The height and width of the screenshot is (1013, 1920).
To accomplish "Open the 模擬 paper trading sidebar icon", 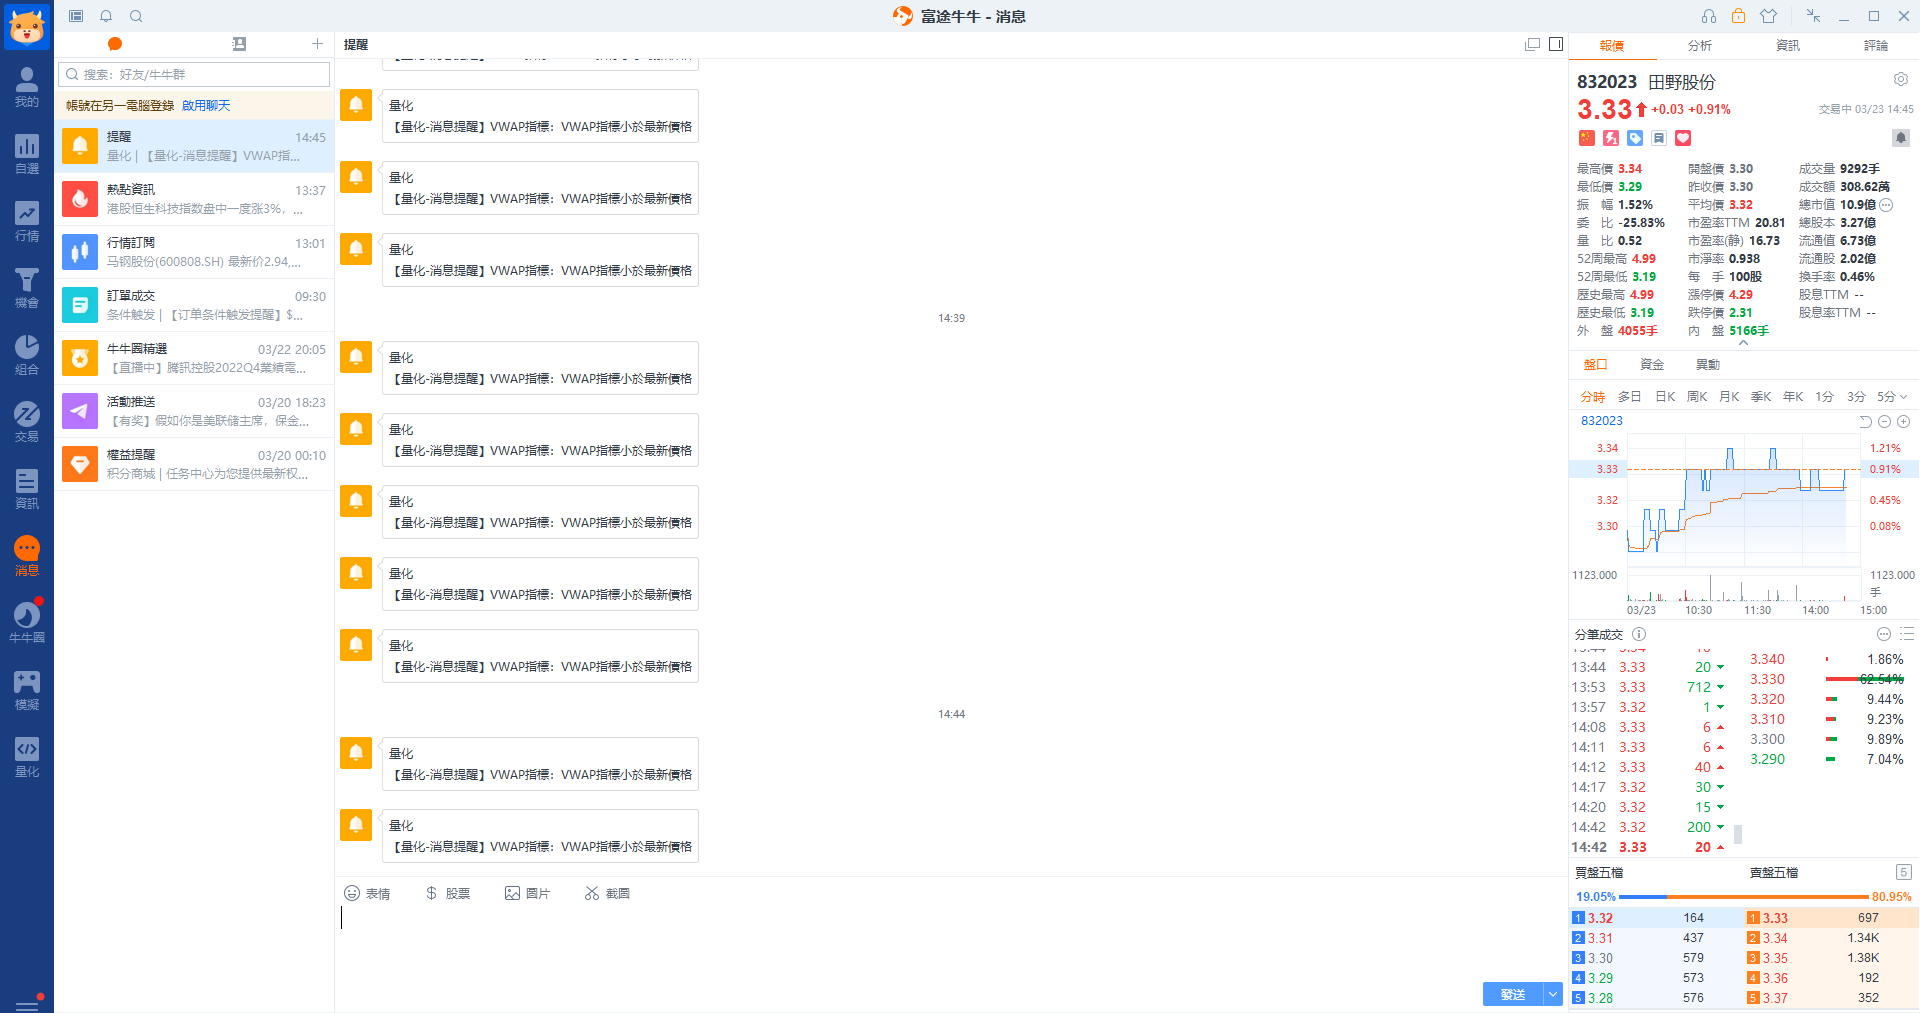I will point(27,690).
